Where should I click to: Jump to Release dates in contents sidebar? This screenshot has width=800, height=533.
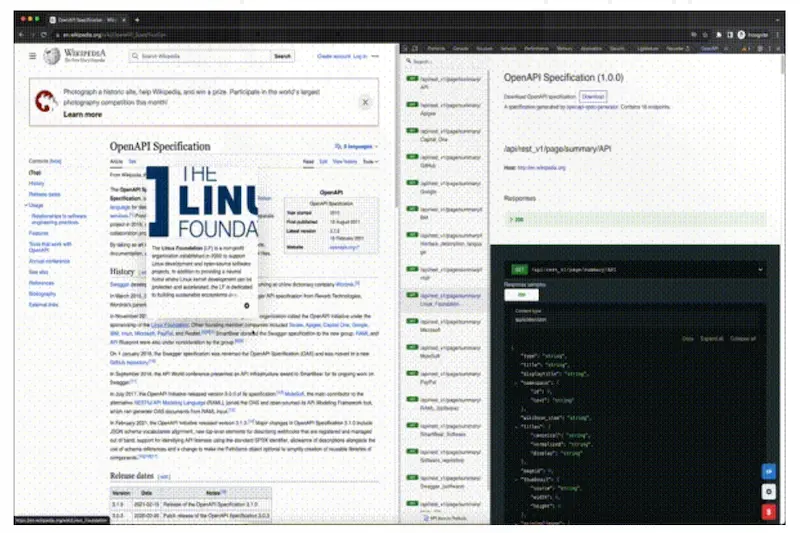point(44,194)
